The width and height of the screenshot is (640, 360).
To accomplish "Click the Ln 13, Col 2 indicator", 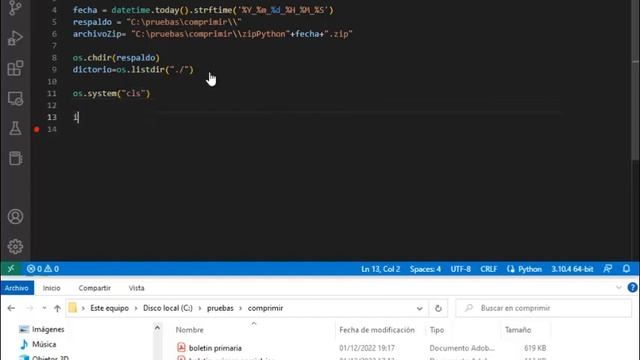I will (x=380, y=269).
